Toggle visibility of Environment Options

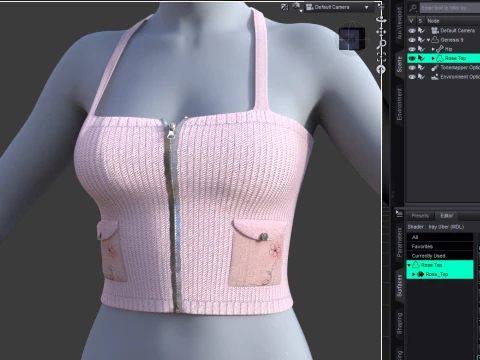[412, 77]
